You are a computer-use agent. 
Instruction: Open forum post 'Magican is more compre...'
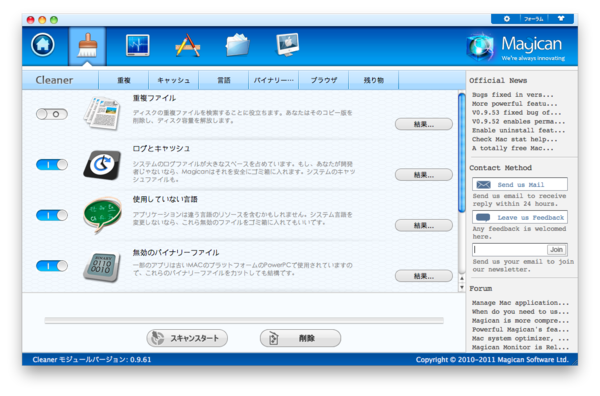pos(520,321)
